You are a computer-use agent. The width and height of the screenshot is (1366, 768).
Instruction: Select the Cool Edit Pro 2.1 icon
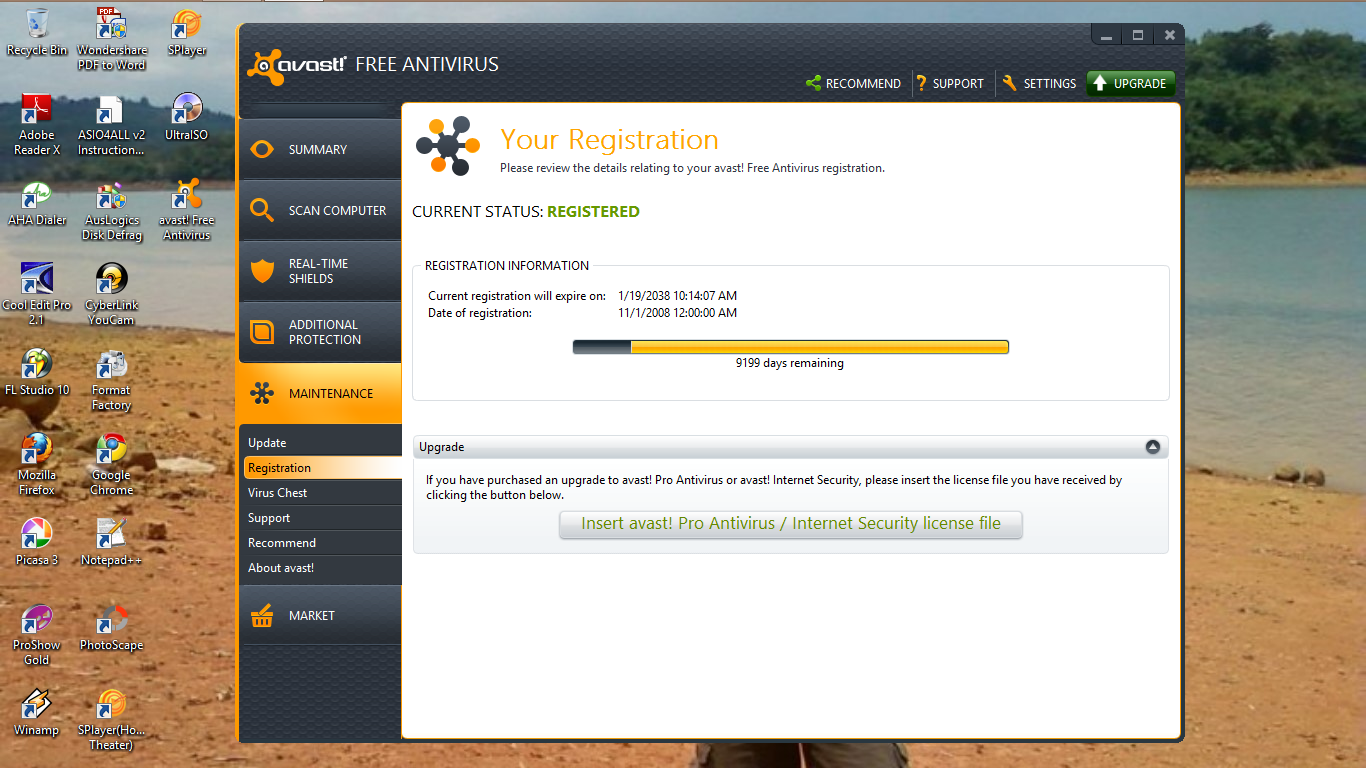37,295
